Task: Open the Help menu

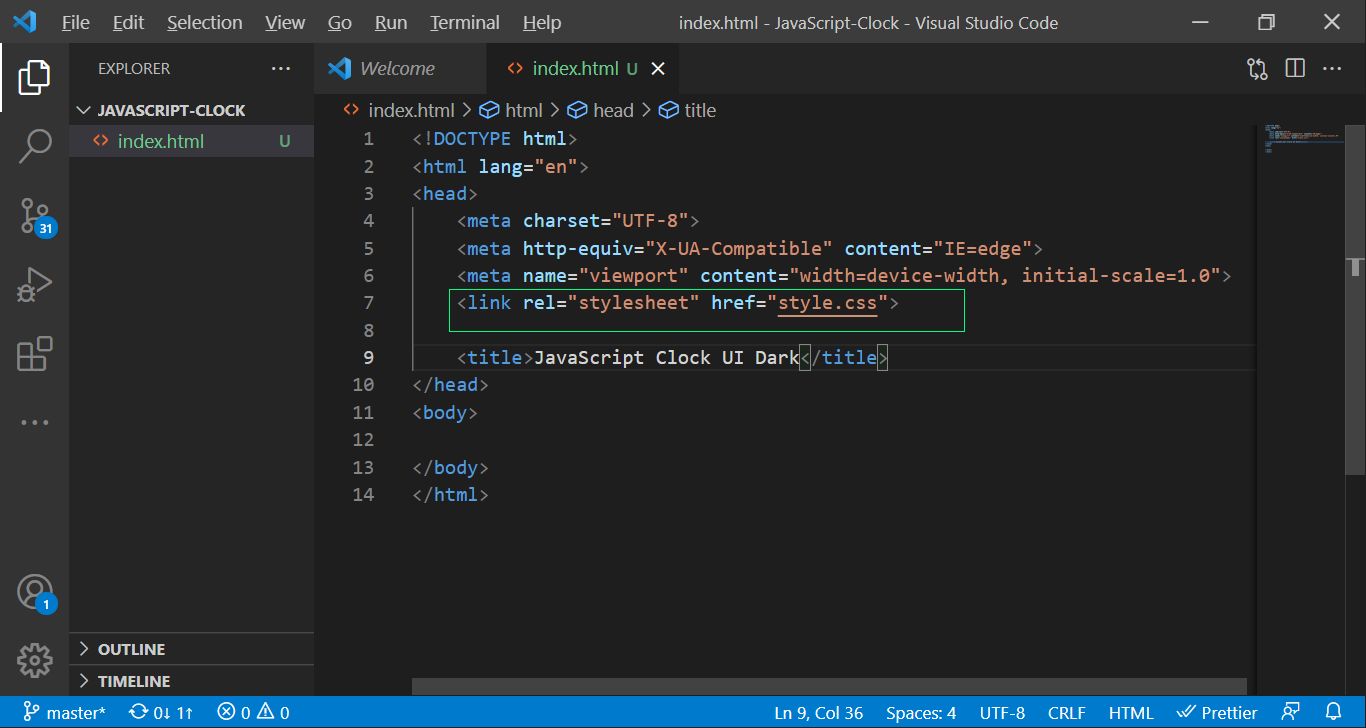Action: 542,22
